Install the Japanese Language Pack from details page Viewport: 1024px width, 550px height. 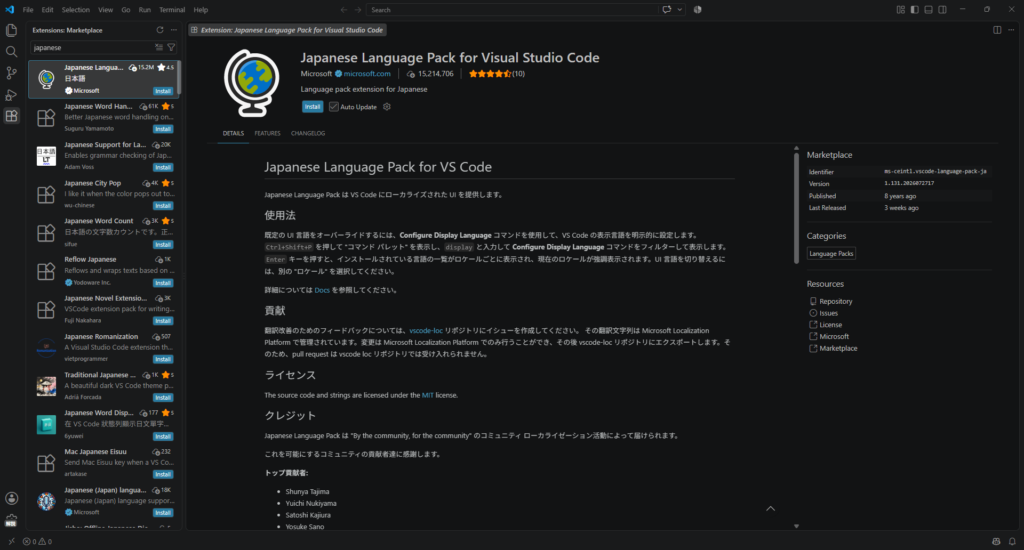coord(312,106)
